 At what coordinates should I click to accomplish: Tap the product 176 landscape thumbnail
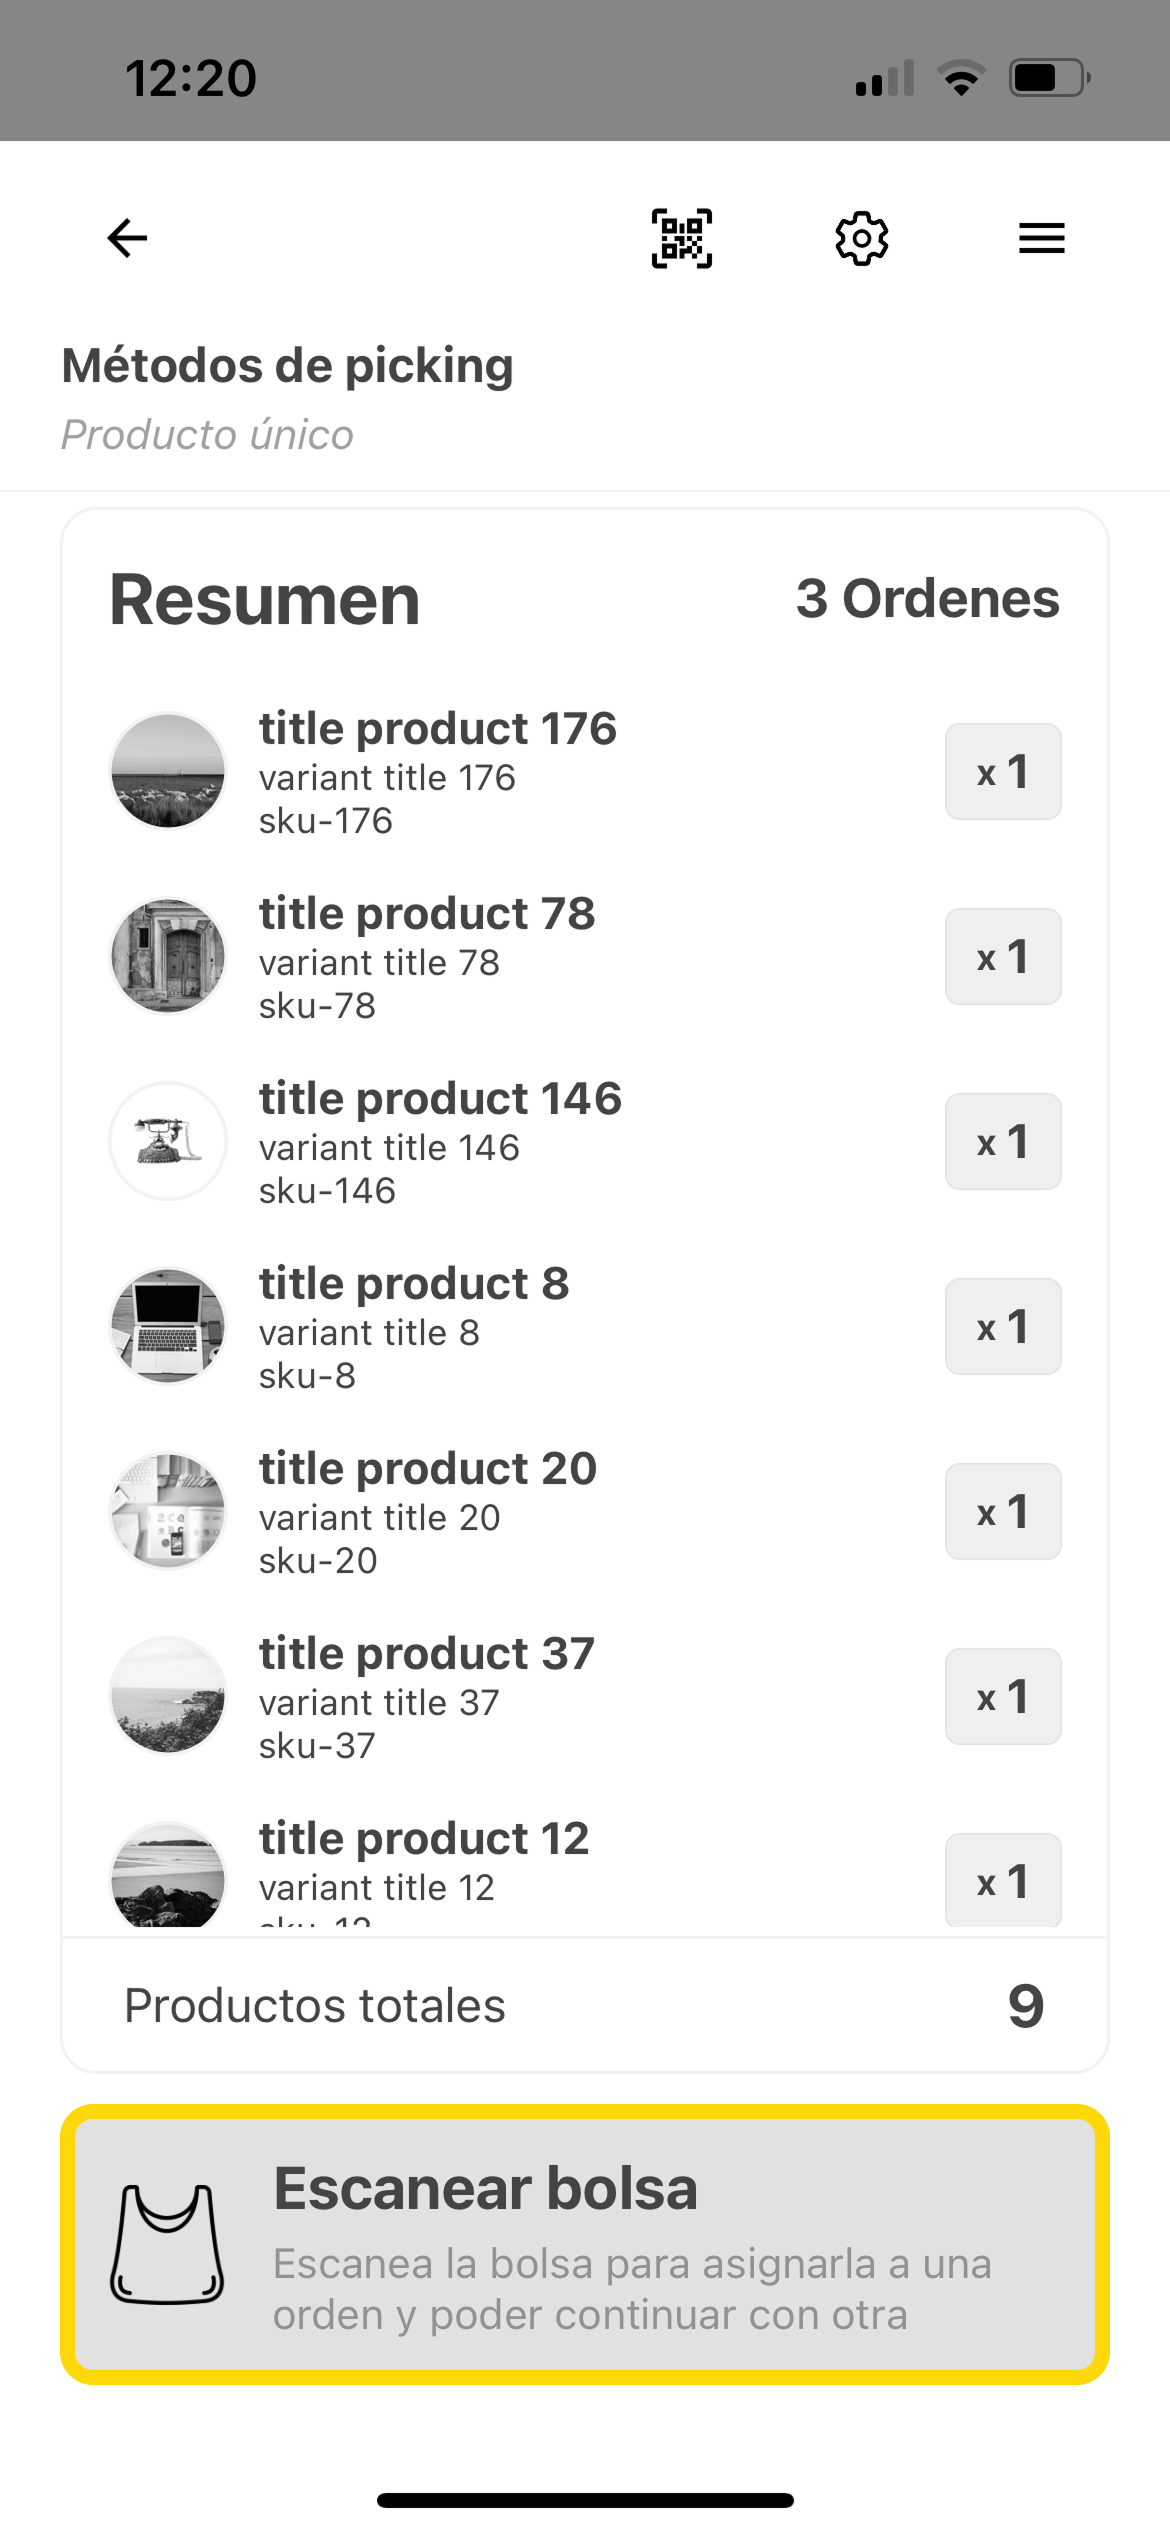[x=168, y=771]
